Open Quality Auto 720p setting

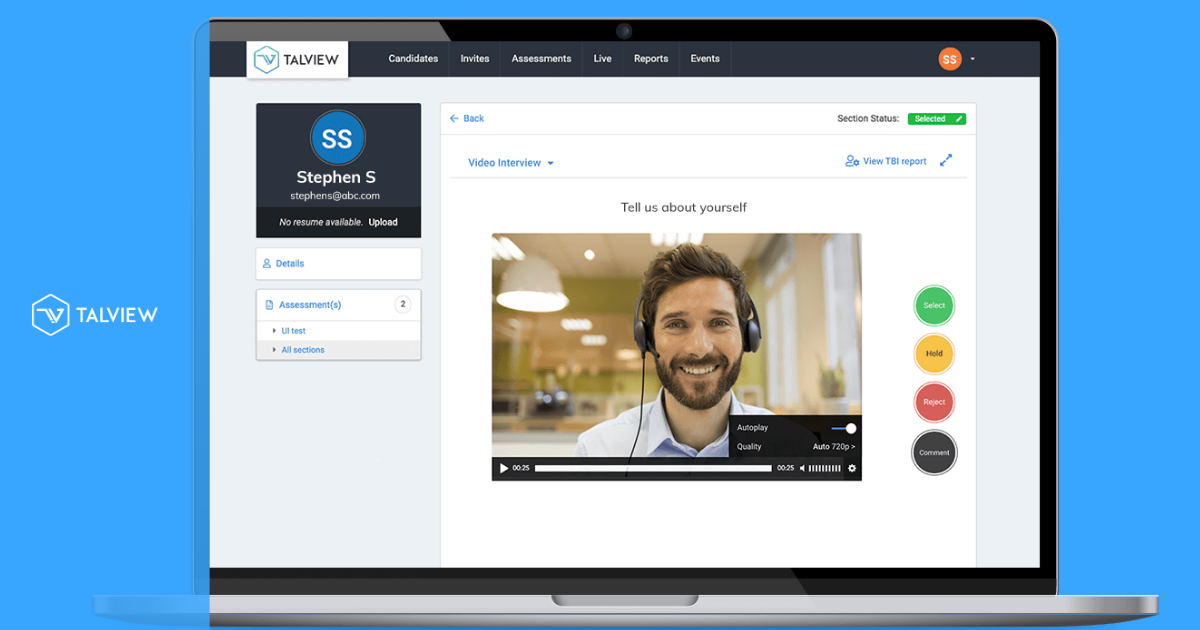coord(833,447)
